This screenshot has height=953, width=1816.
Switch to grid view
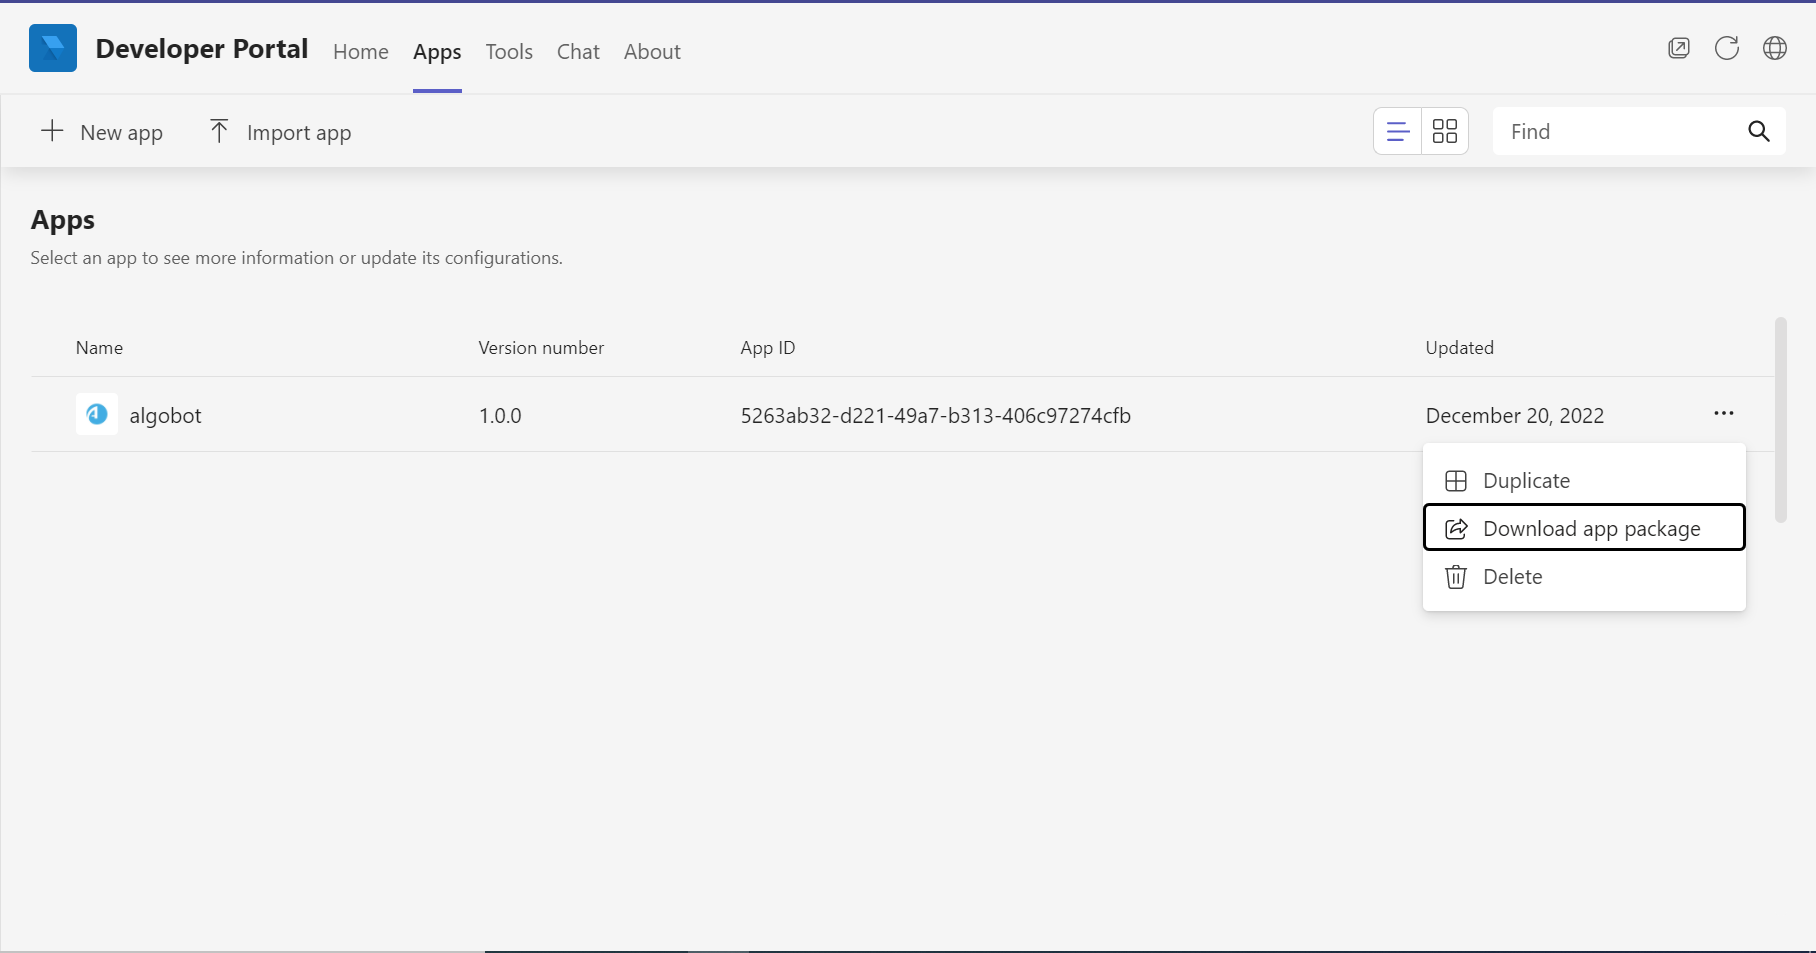[x=1445, y=131]
